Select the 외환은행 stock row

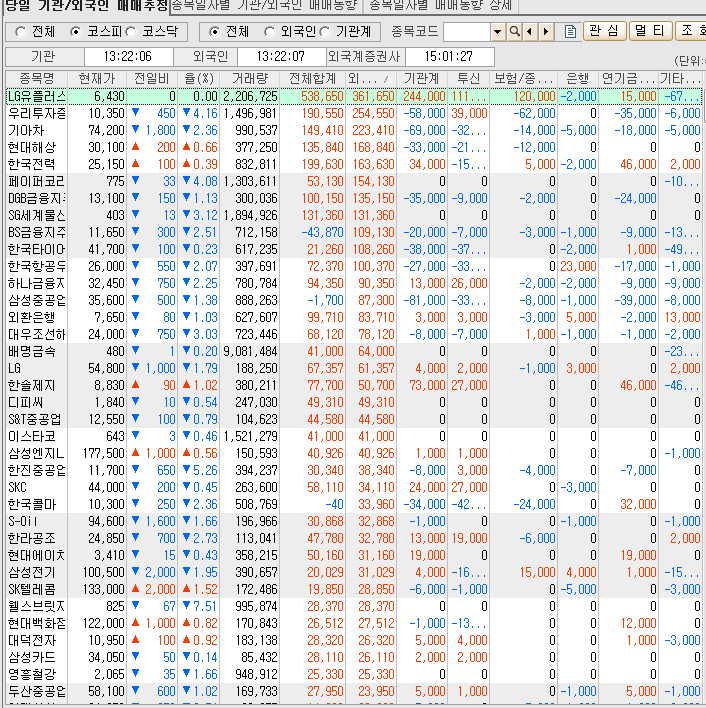pos(354,317)
